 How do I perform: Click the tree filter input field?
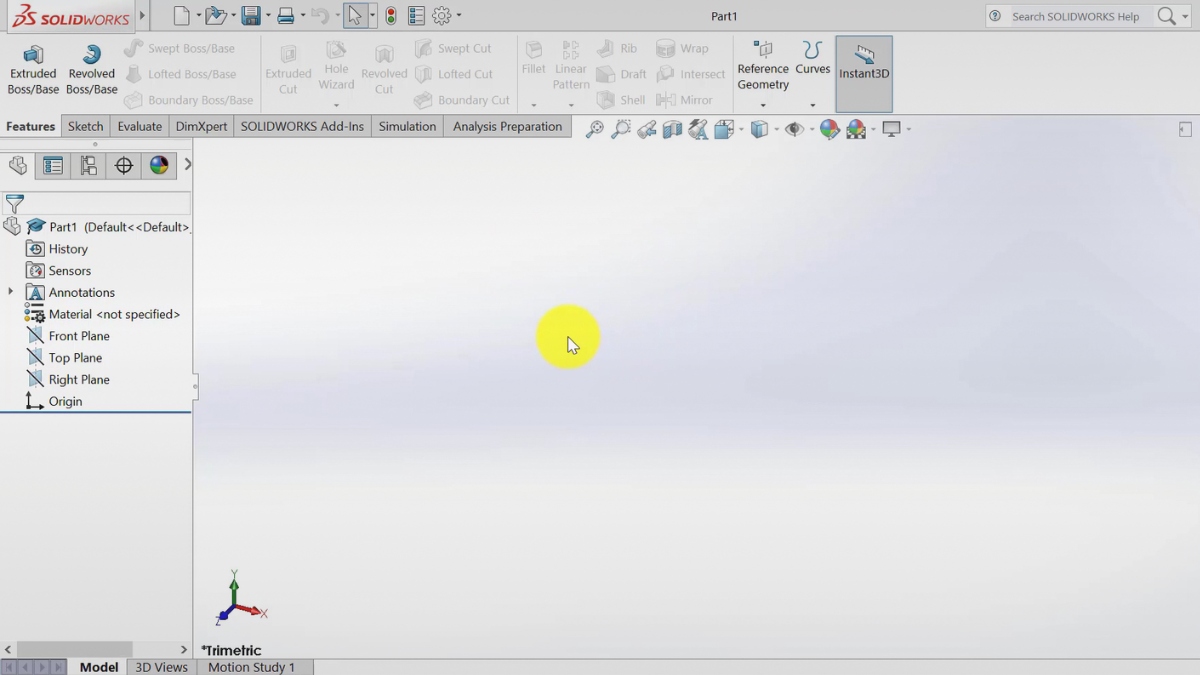click(107, 204)
